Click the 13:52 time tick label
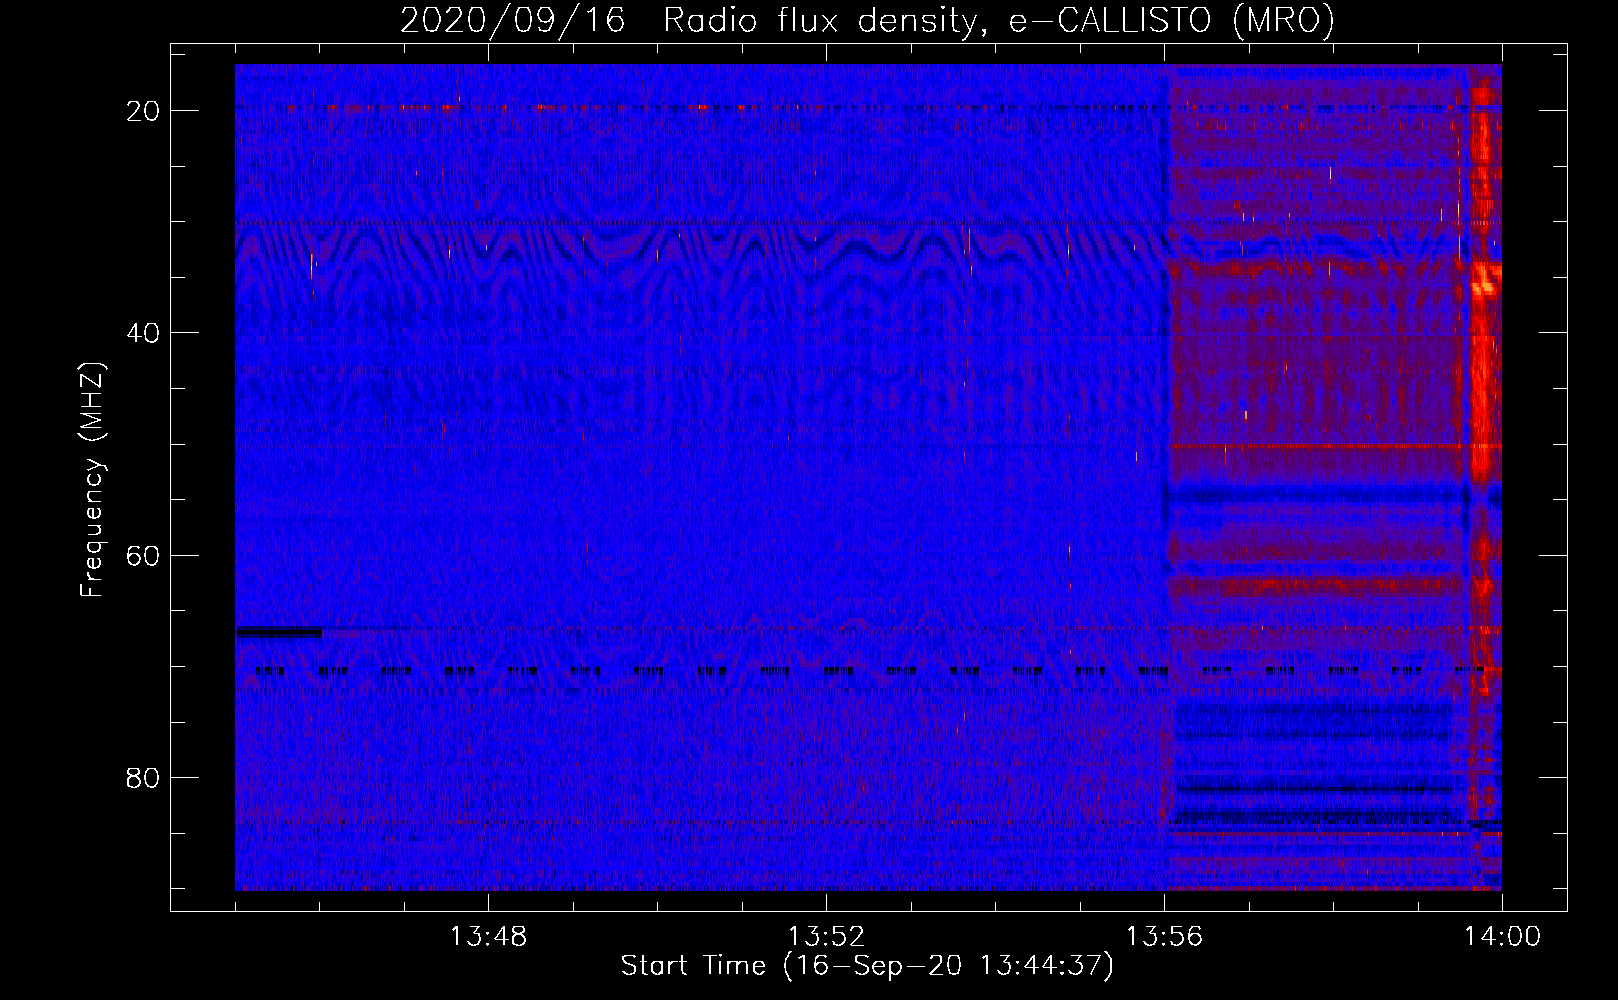Image resolution: width=1618 pixels, height=1000 pixels. [x=826, y=937]
